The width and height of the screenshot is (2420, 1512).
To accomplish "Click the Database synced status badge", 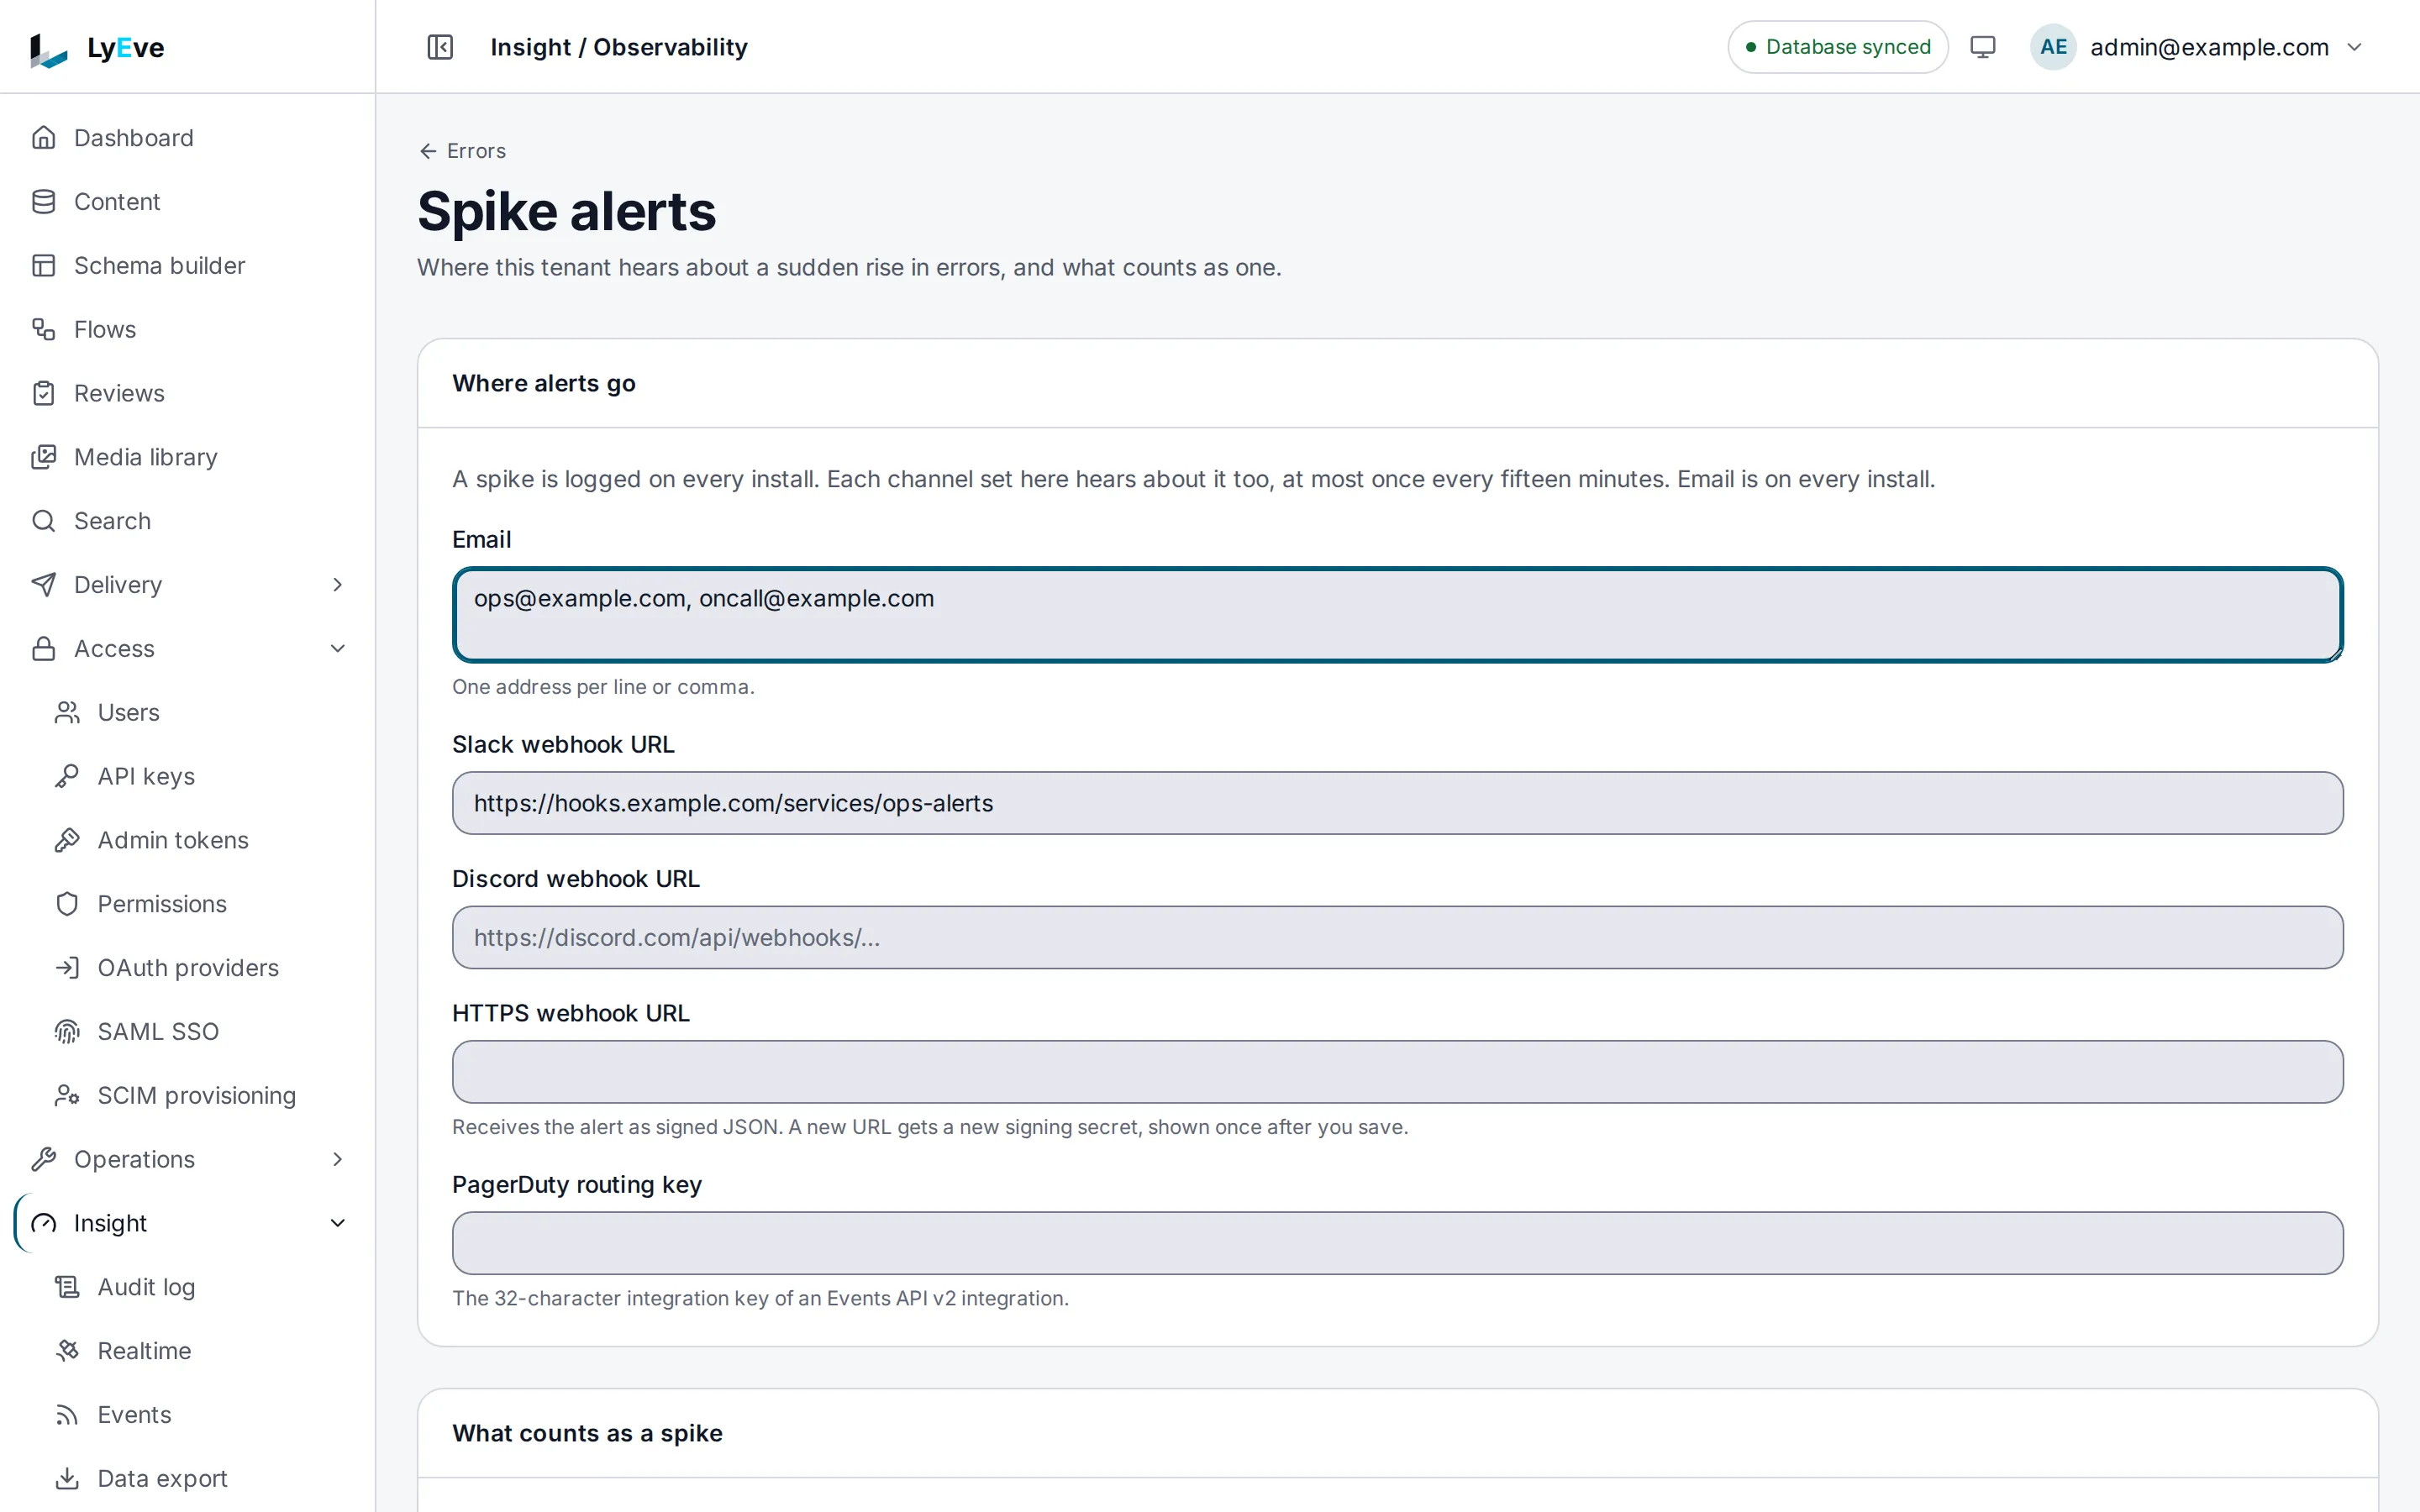I will pos(1837,47).
